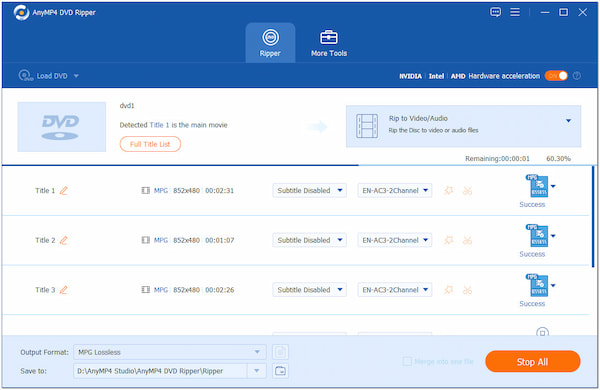
Task: Click the film strip icon in Rip panel
Action: [367, 126]
